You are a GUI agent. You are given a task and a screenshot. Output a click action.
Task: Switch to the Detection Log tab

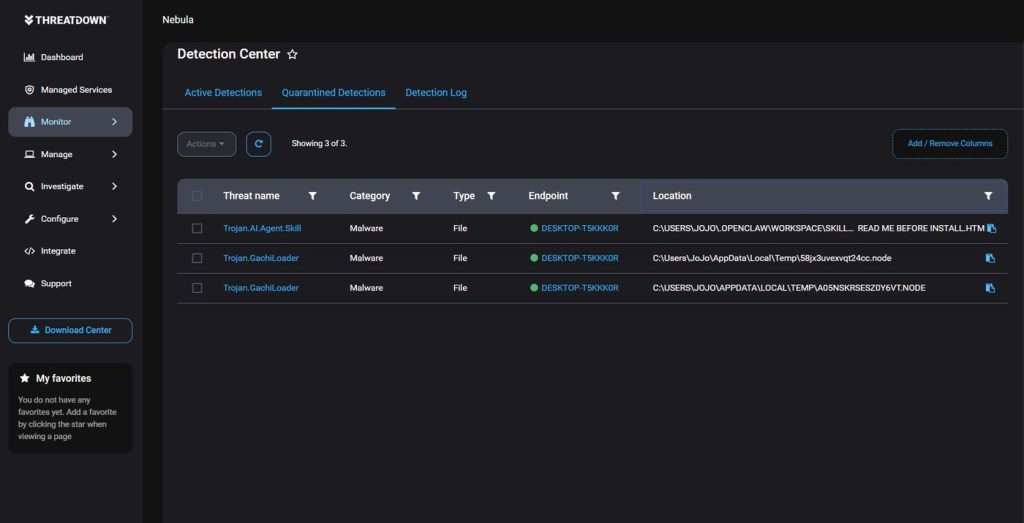pos(436,93)
